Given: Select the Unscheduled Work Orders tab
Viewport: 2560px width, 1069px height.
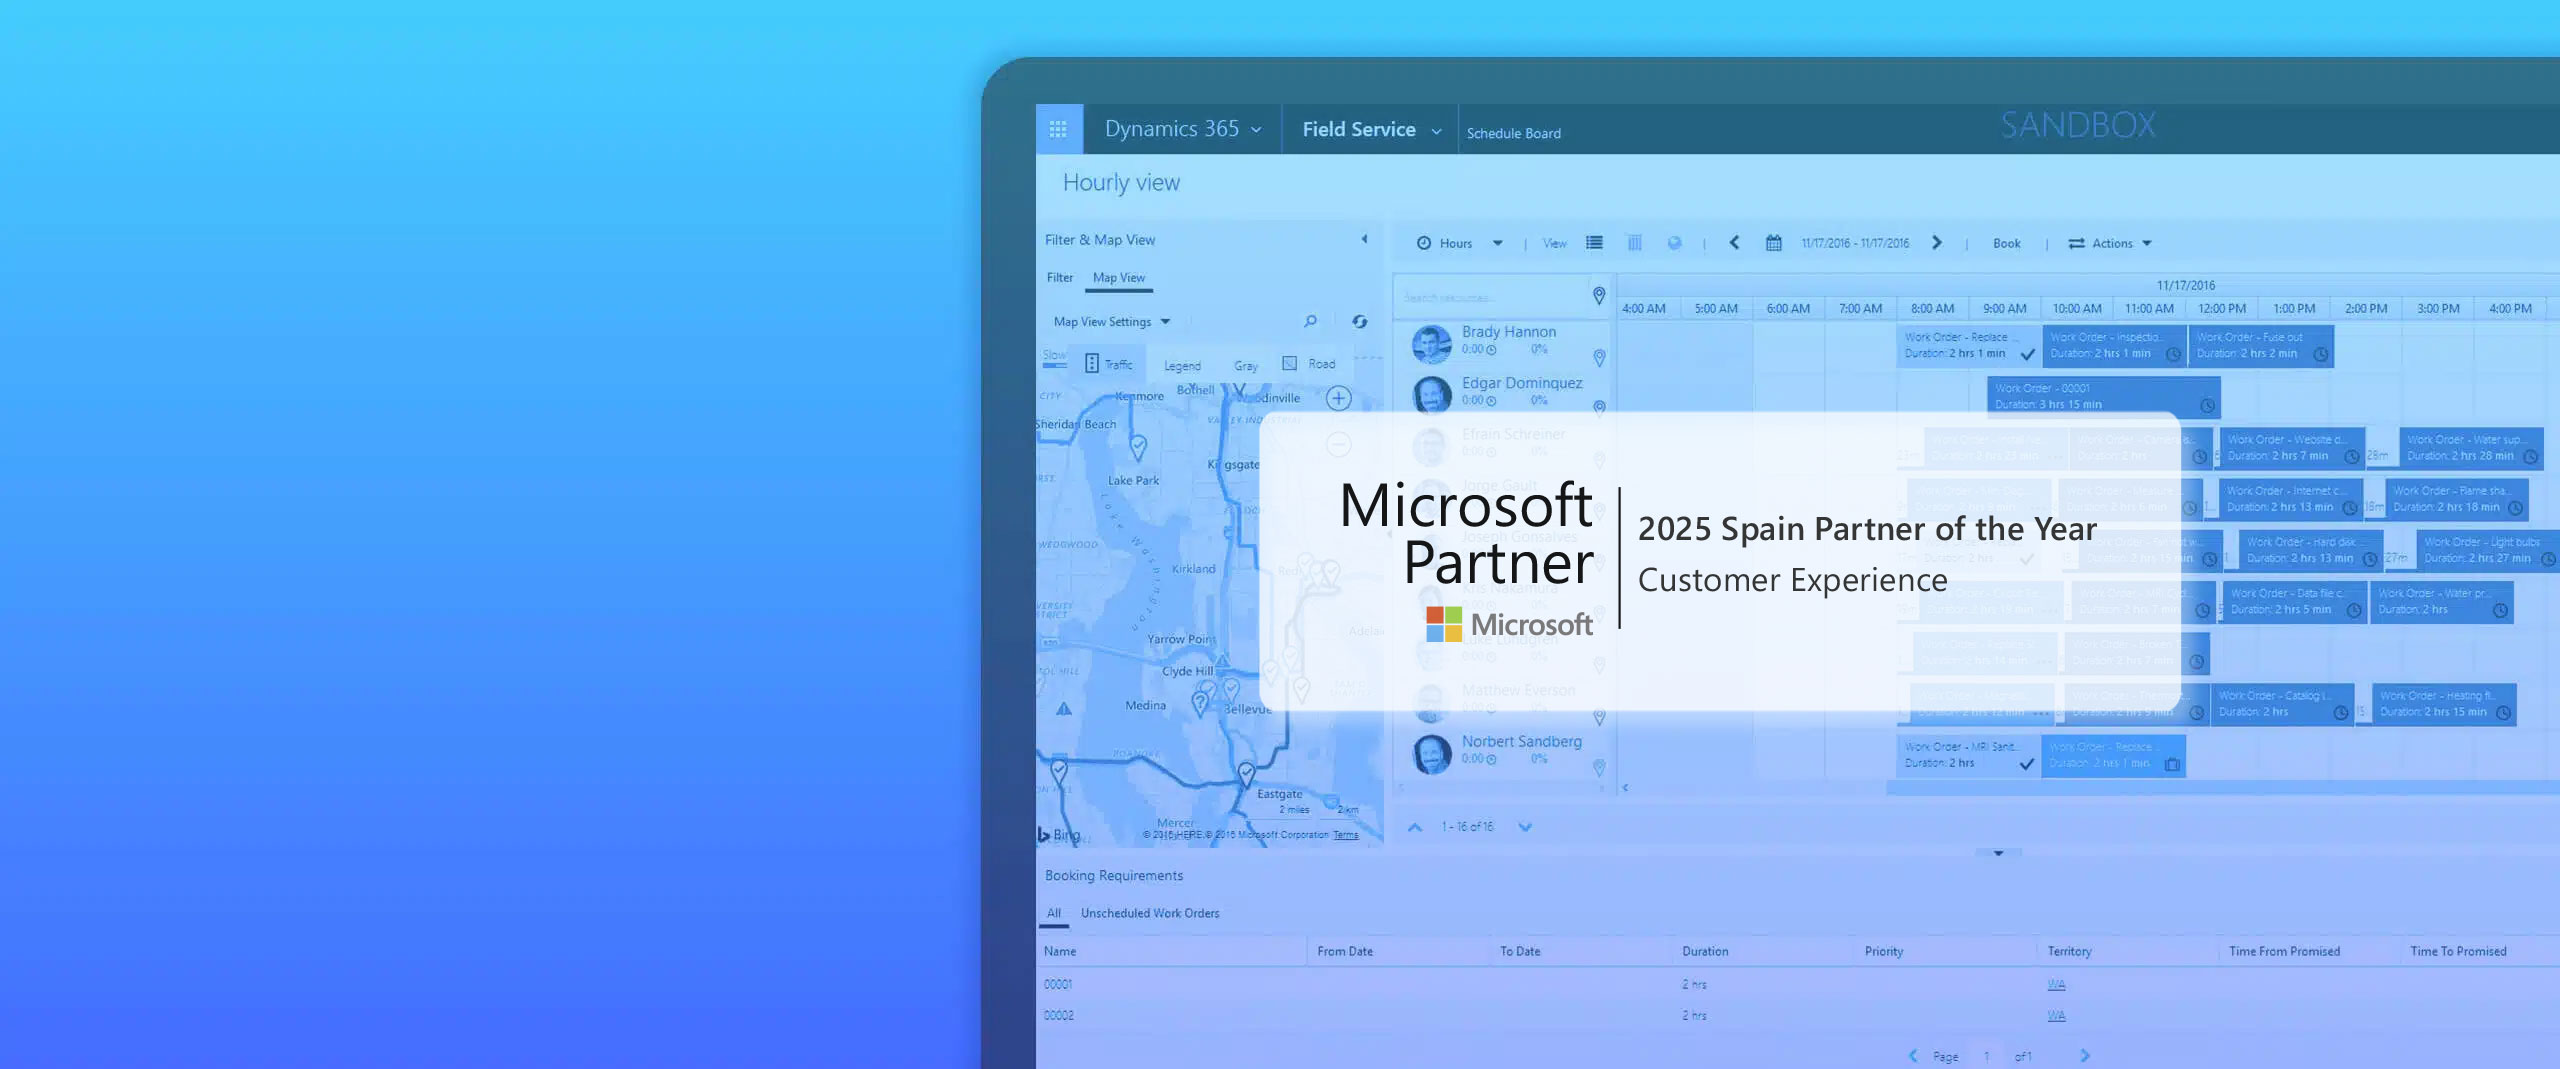Looking at the screenshot, I should coord(1149,913).
